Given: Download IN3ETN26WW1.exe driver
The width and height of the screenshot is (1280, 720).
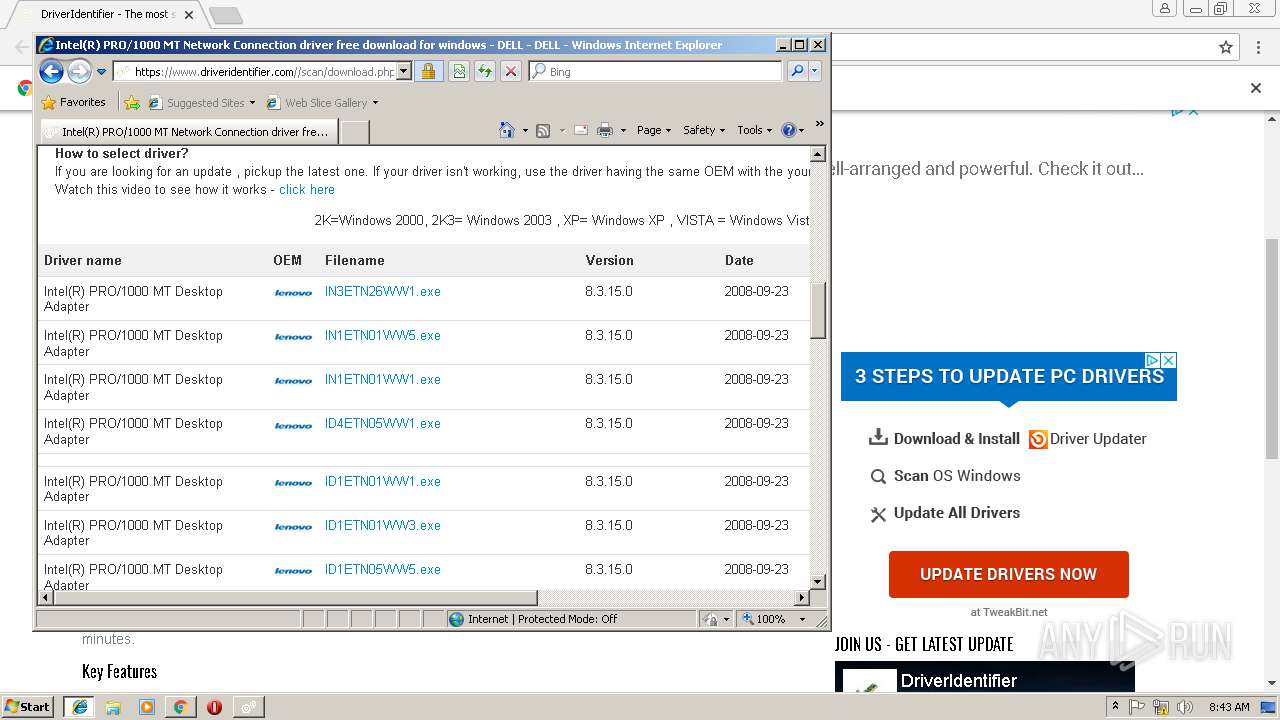Looking at the screenshot, I should [382, 291].
